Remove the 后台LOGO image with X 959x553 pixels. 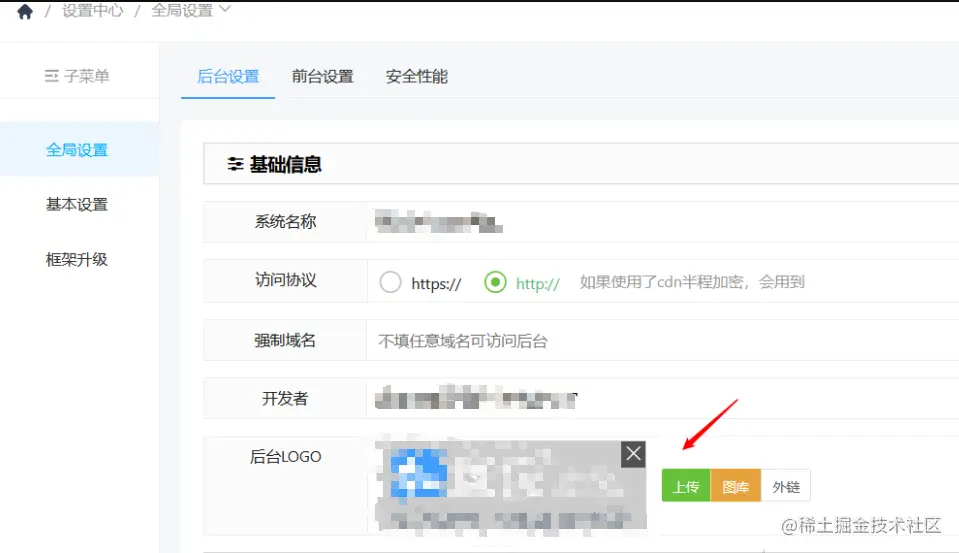[634, 454]
